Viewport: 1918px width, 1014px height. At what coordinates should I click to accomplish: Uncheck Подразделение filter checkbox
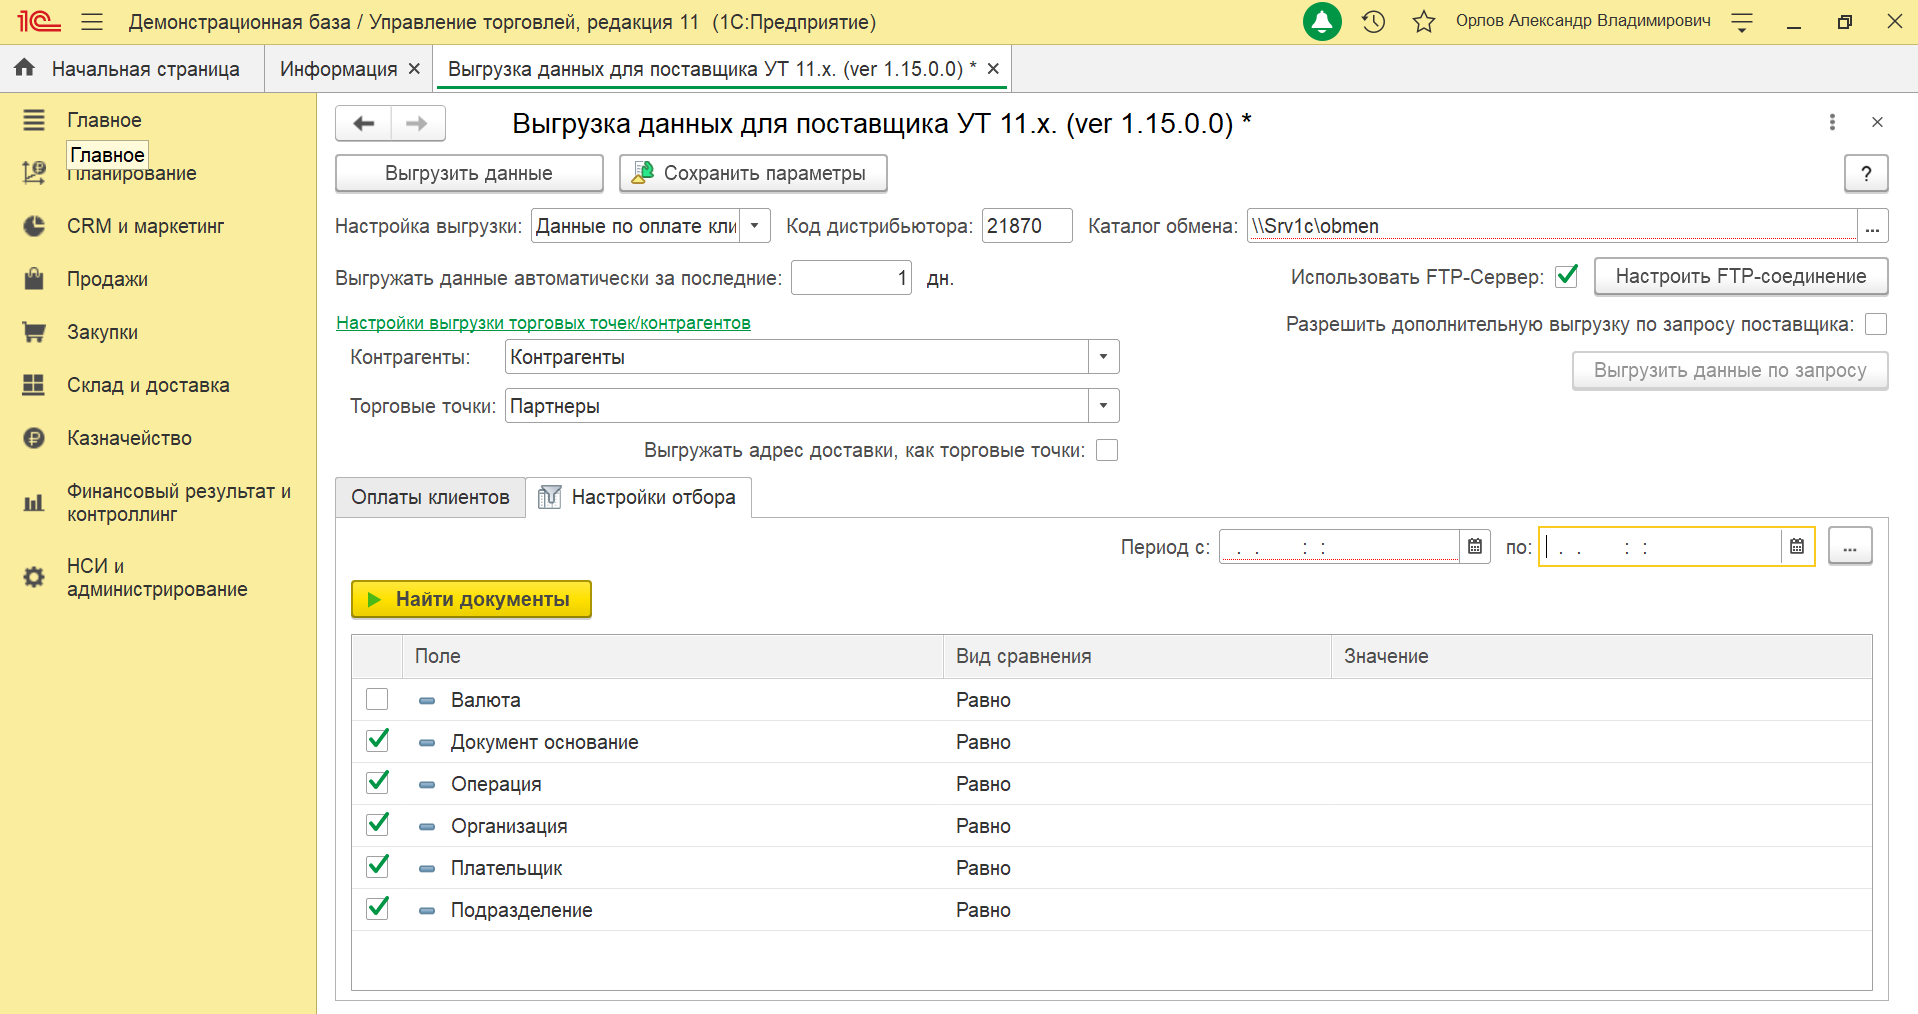point(377,909)
